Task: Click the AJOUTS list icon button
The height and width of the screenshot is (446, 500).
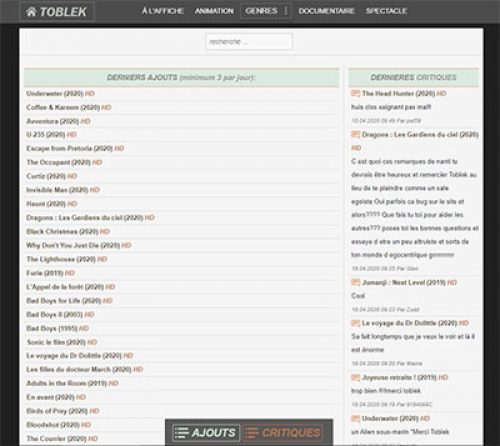Action: [x=206, y=433]
